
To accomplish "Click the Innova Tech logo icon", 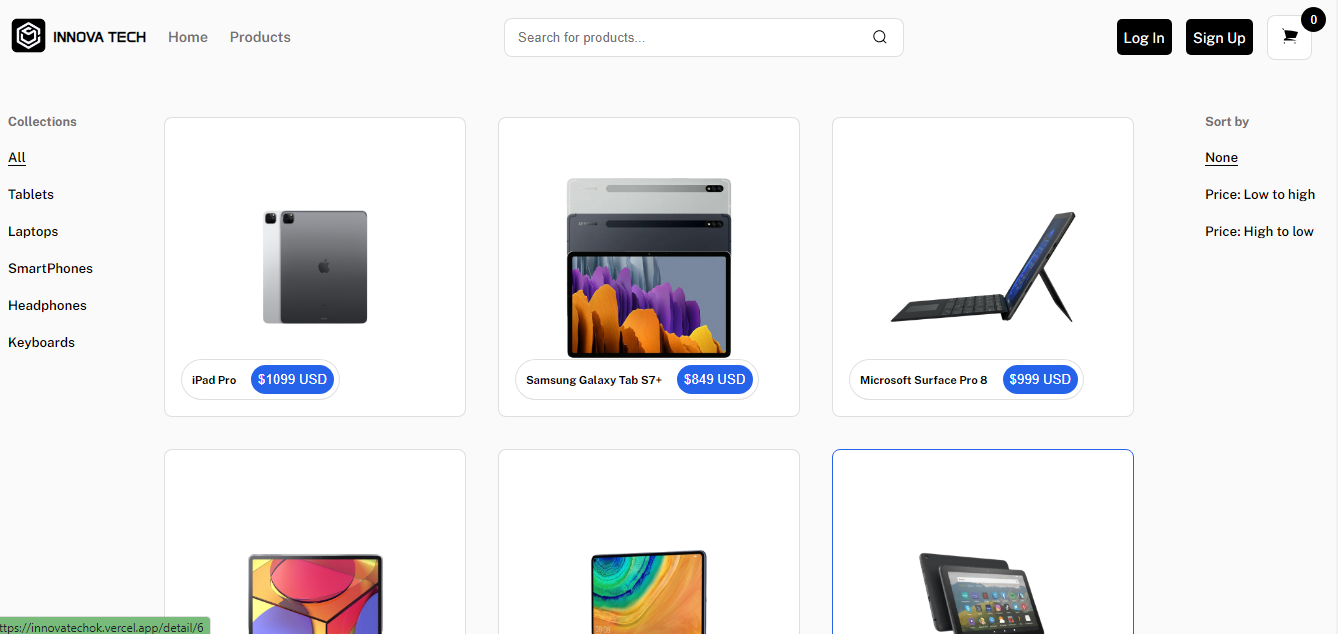I will click(x=28, y=37).
